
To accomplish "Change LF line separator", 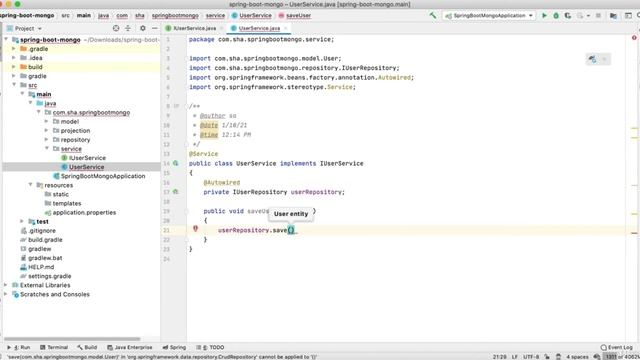I will 515,357.
